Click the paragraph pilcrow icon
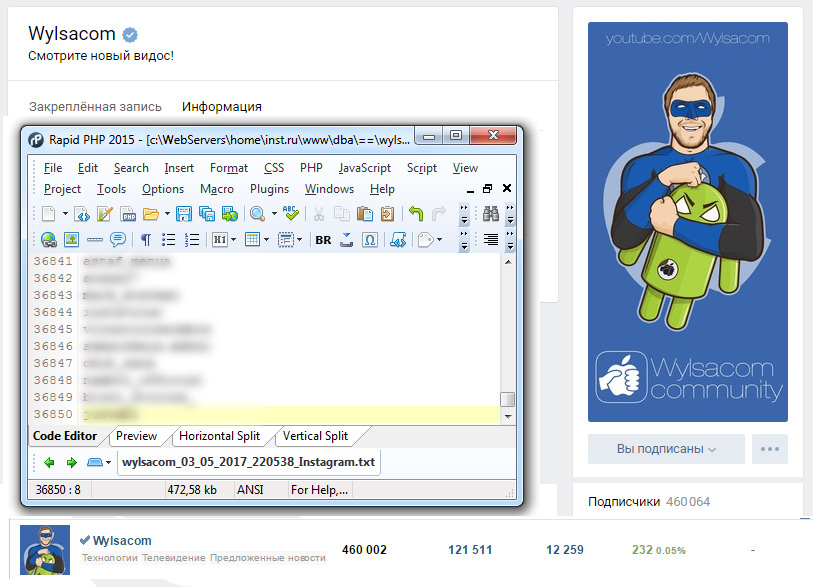The height and width of the screenshot is (587, 813). 145,239
